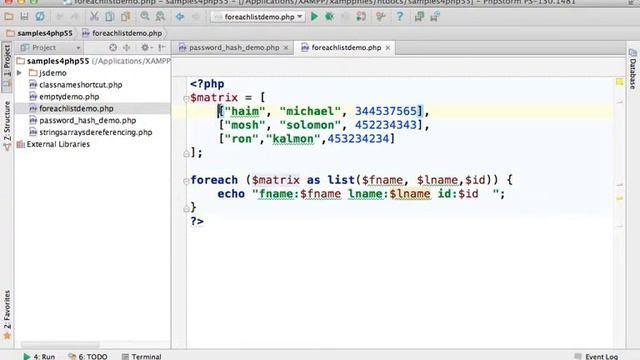
Task: Click the Replace toolbar icon
Action: 160,17
